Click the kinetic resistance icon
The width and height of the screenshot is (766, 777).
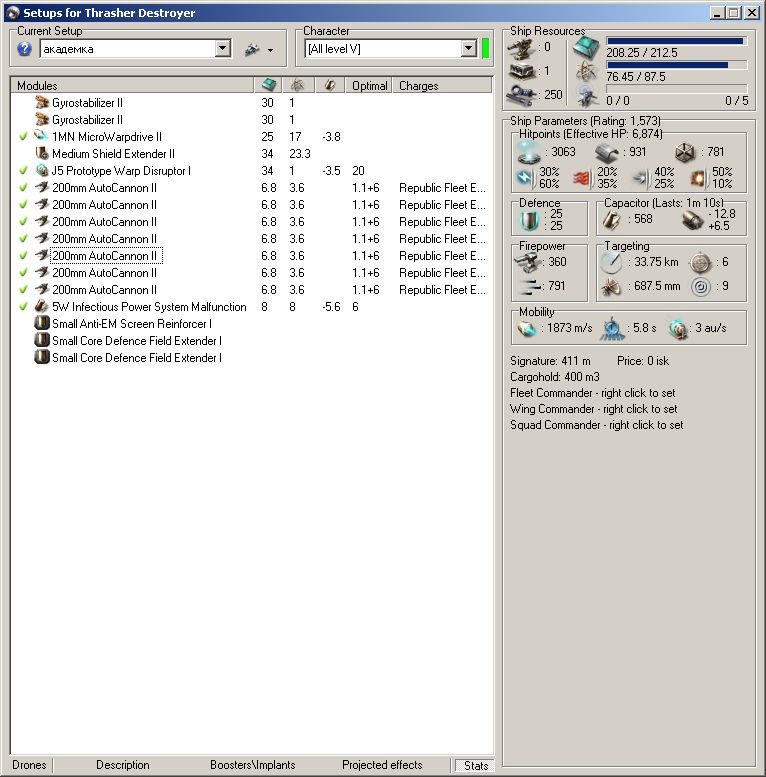(x=641, y=178)
